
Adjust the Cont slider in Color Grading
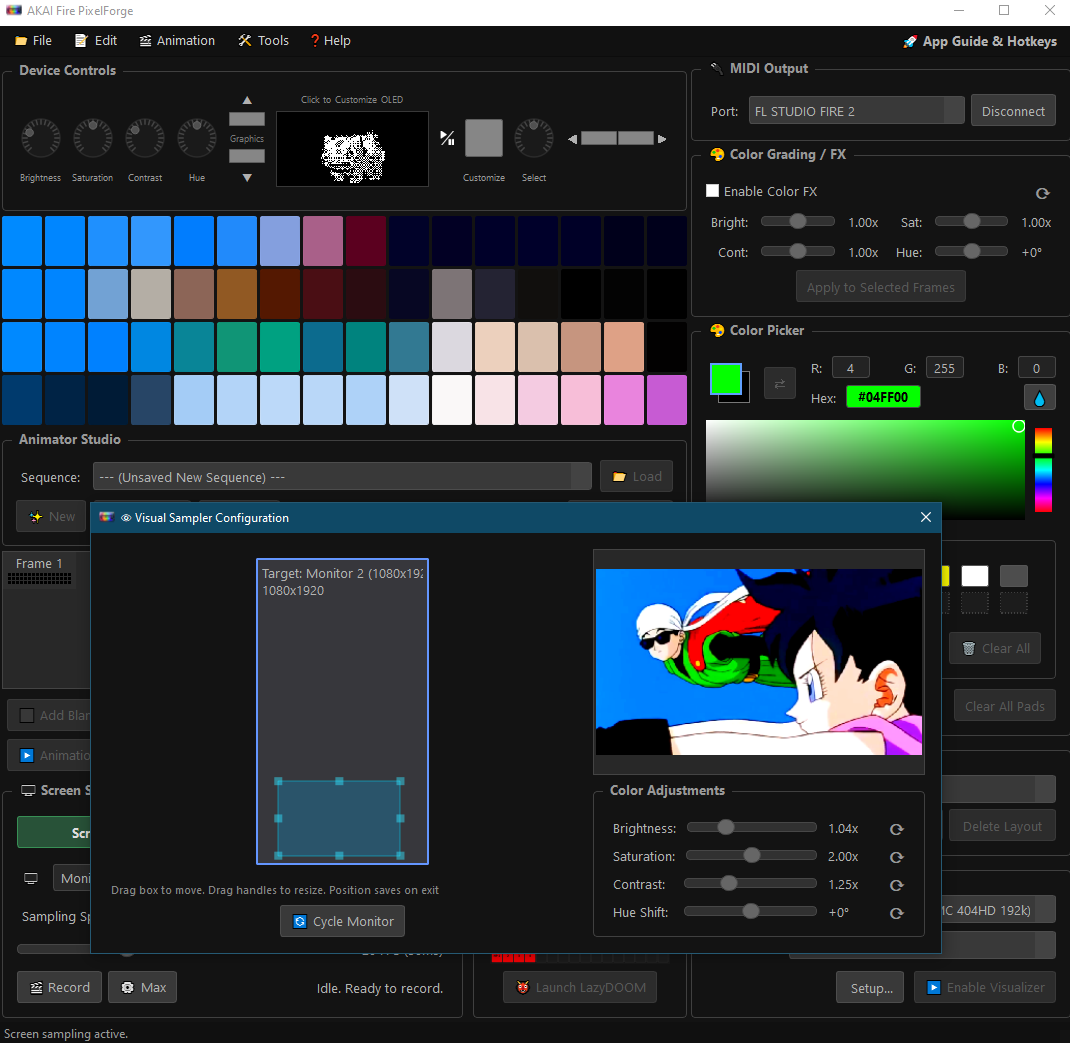point(798,251)
